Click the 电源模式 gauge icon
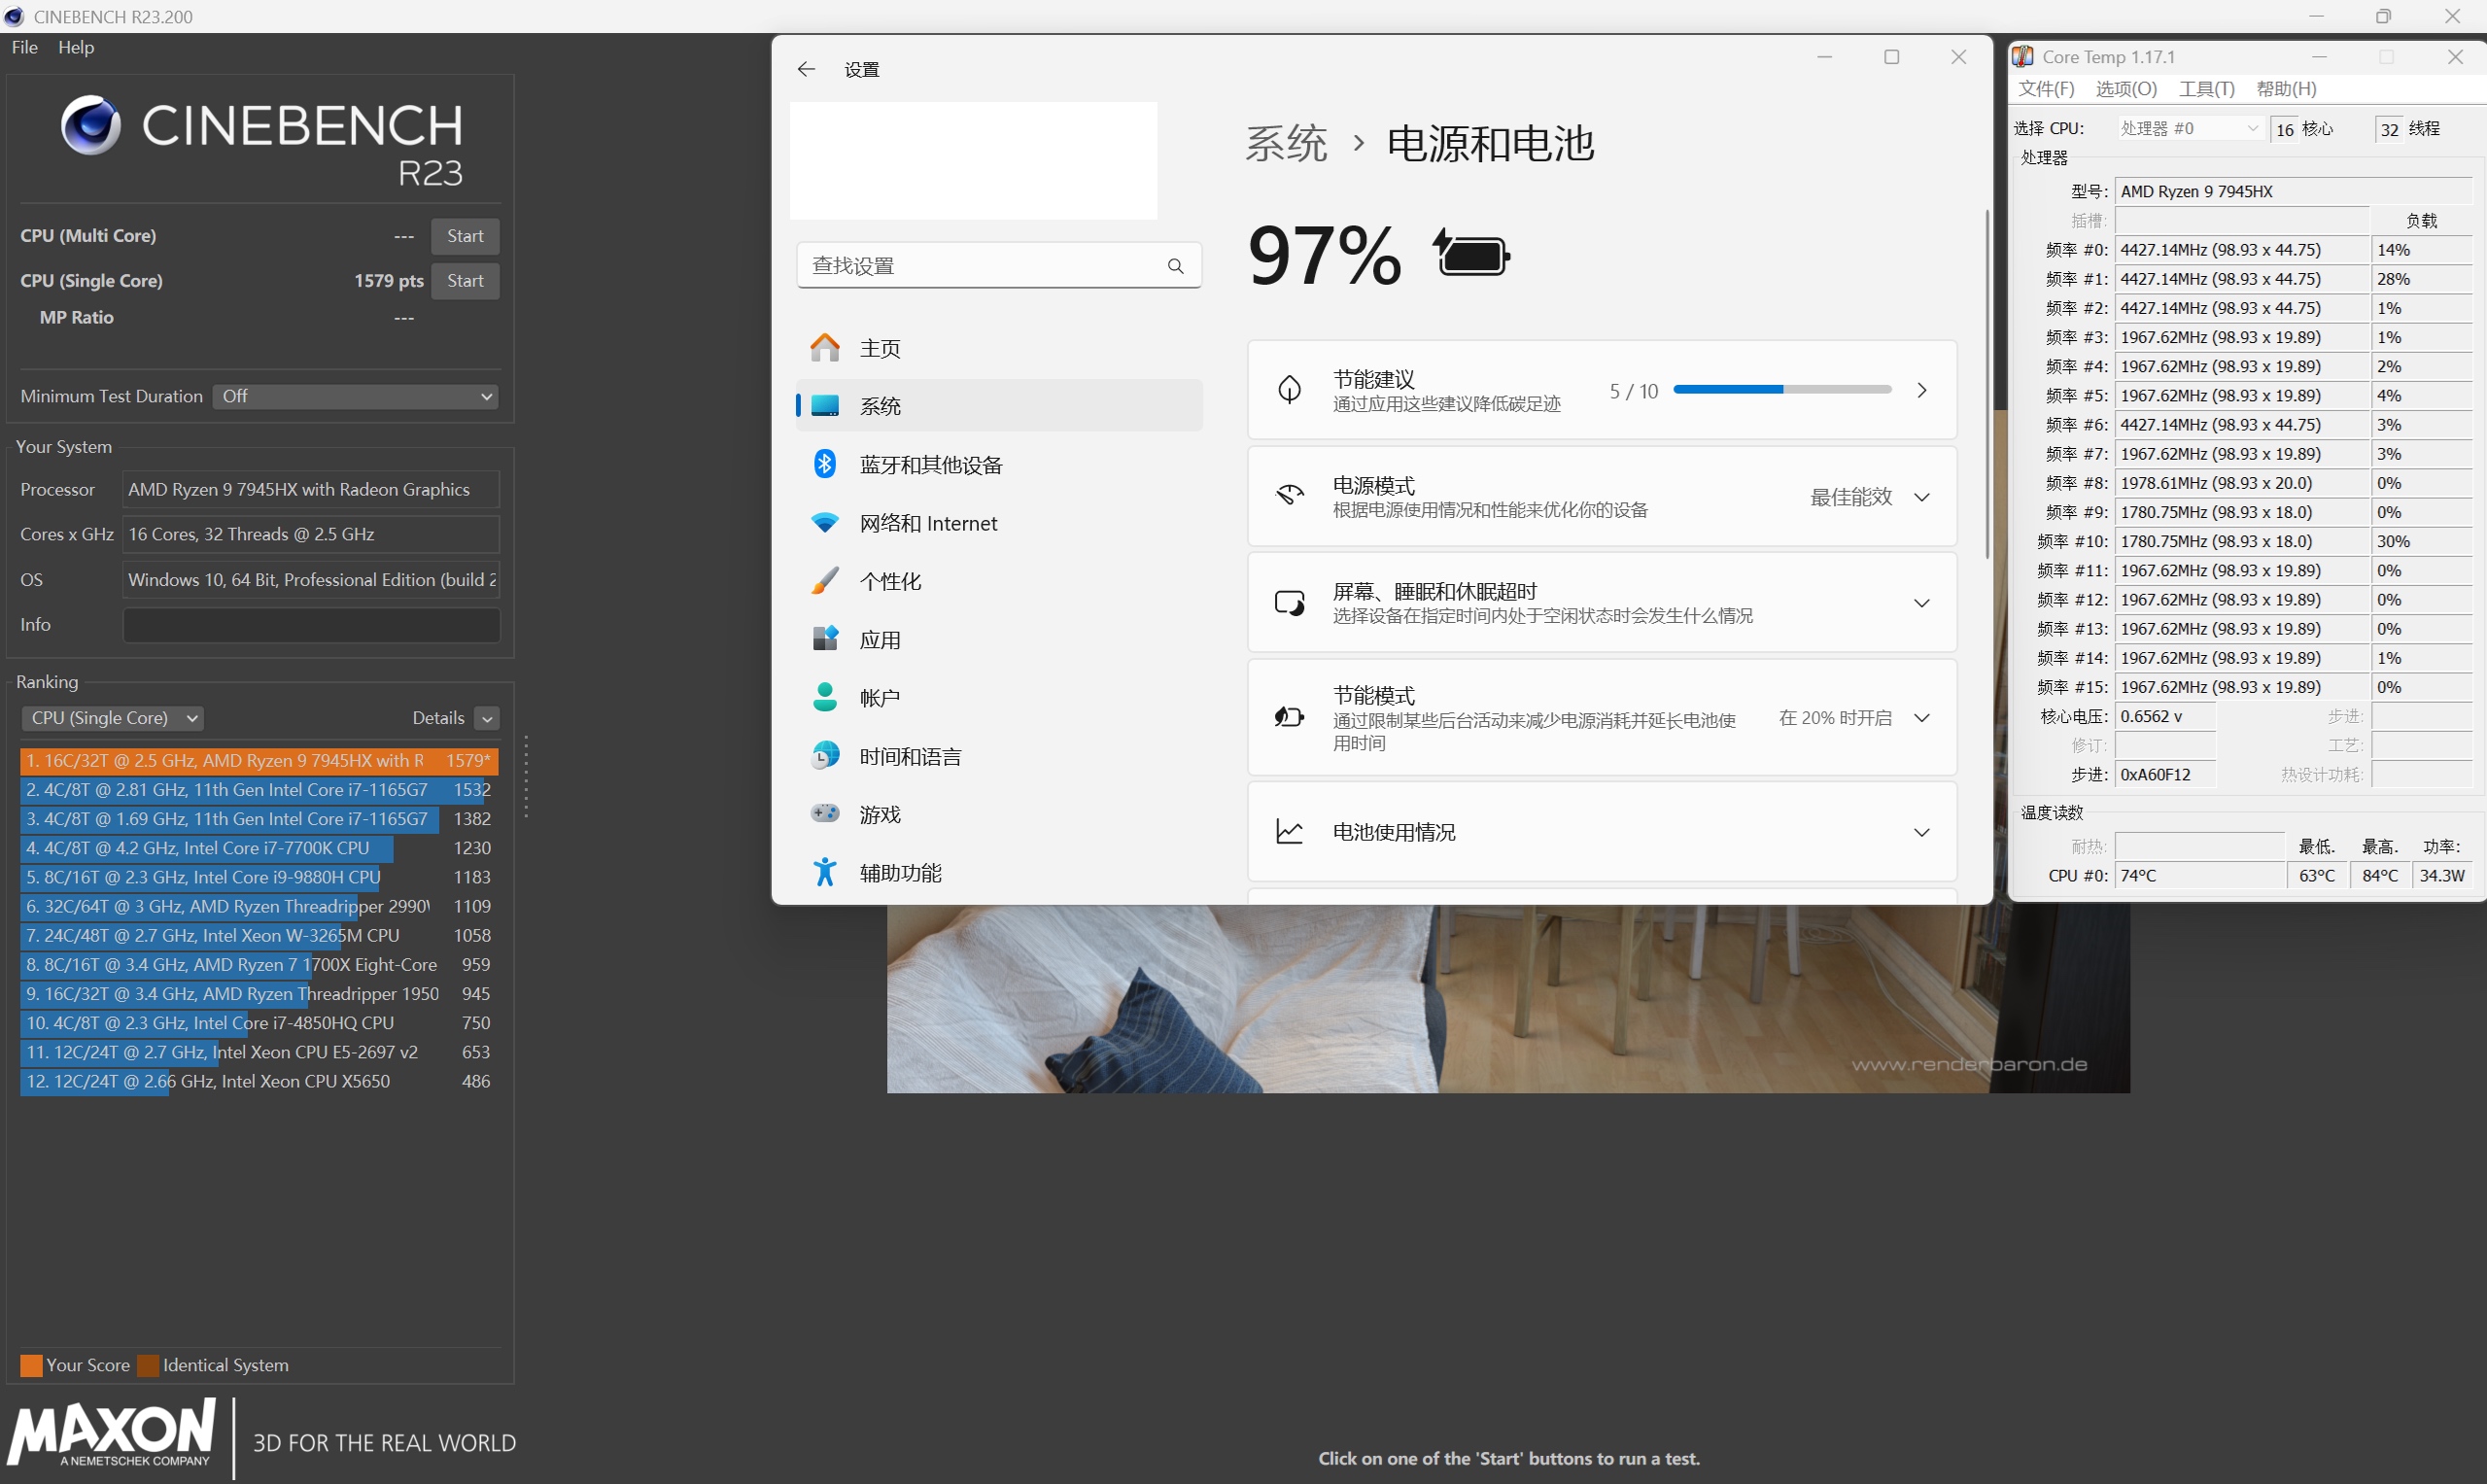This screenshot has width=2487, height=1484. click(x=1290, y=496)
